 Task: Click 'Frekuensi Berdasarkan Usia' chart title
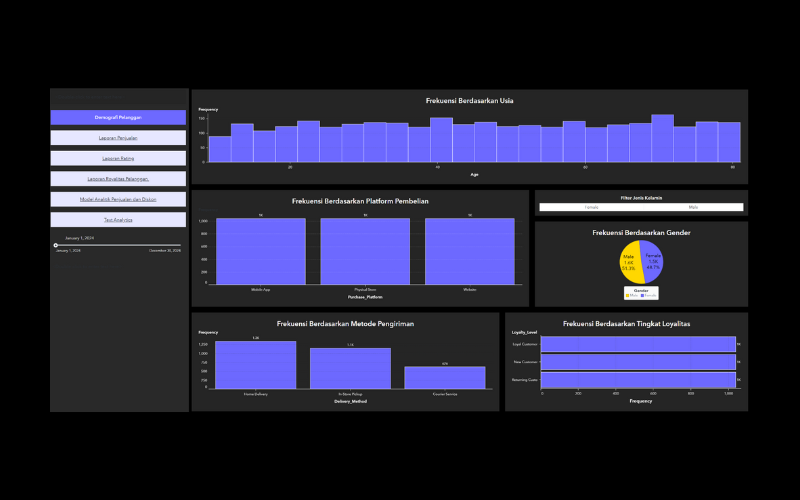[469, 101]
